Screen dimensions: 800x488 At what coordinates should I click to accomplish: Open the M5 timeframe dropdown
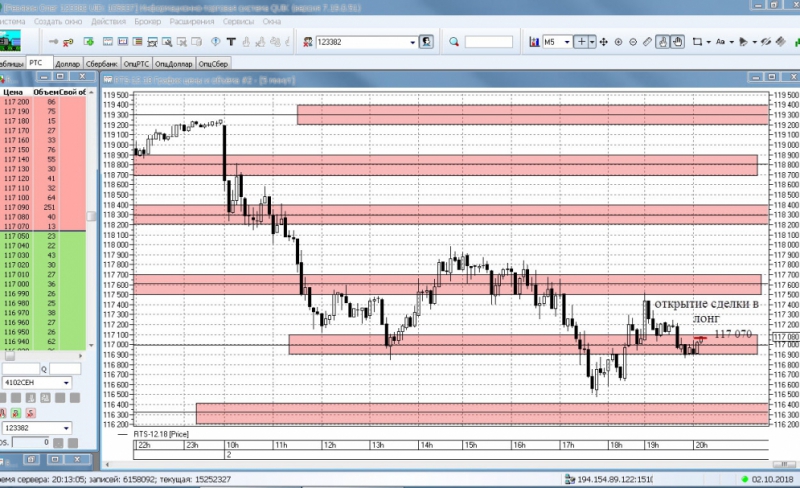point(567,42)
